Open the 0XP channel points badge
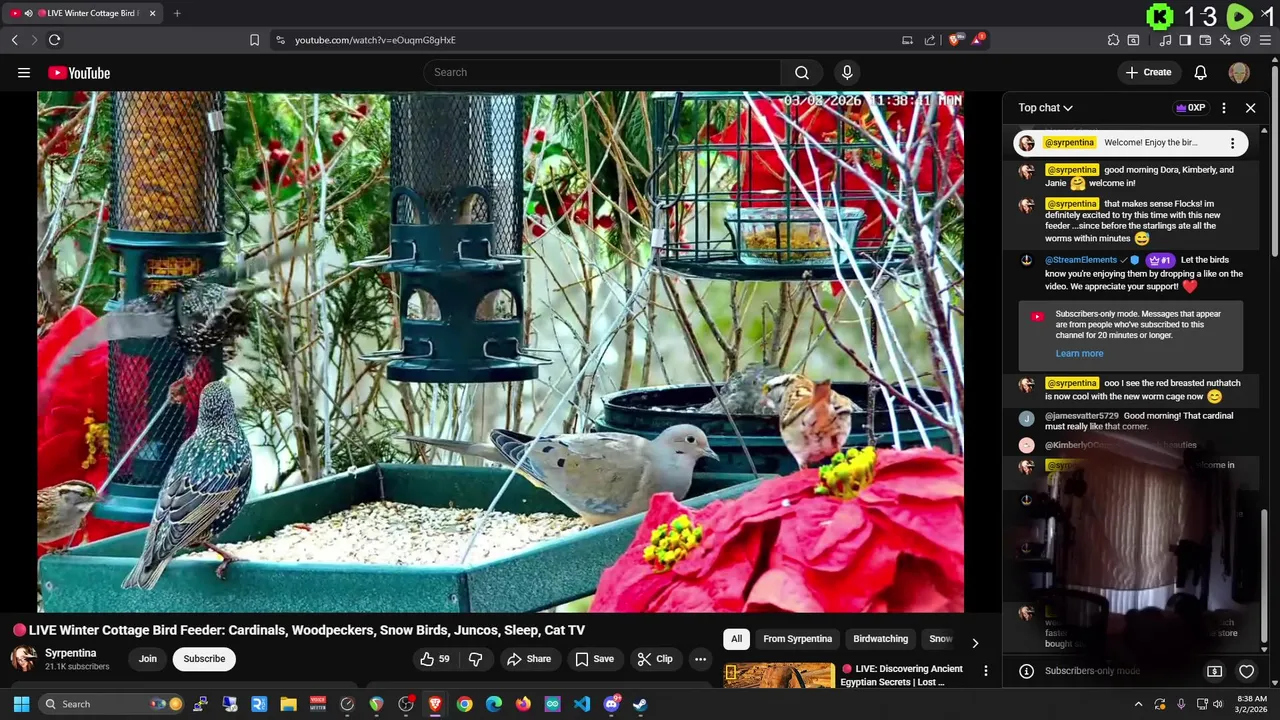Viewport: 1280px width, 720px height. pos(1190,108)
